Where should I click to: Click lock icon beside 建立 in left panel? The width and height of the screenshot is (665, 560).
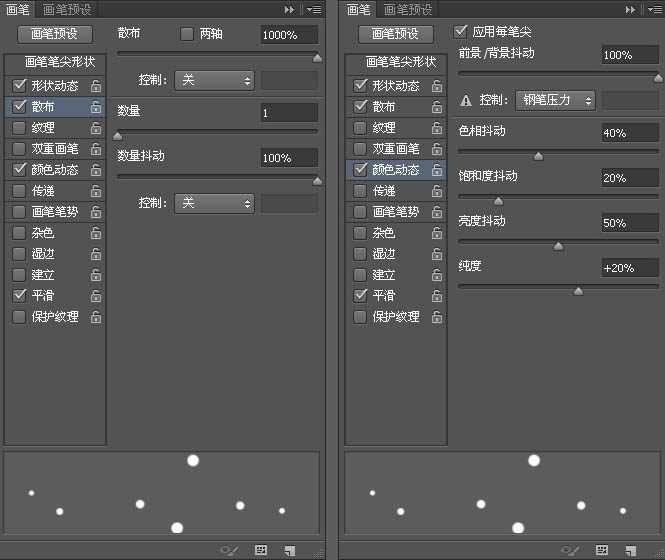coord(96,275)
